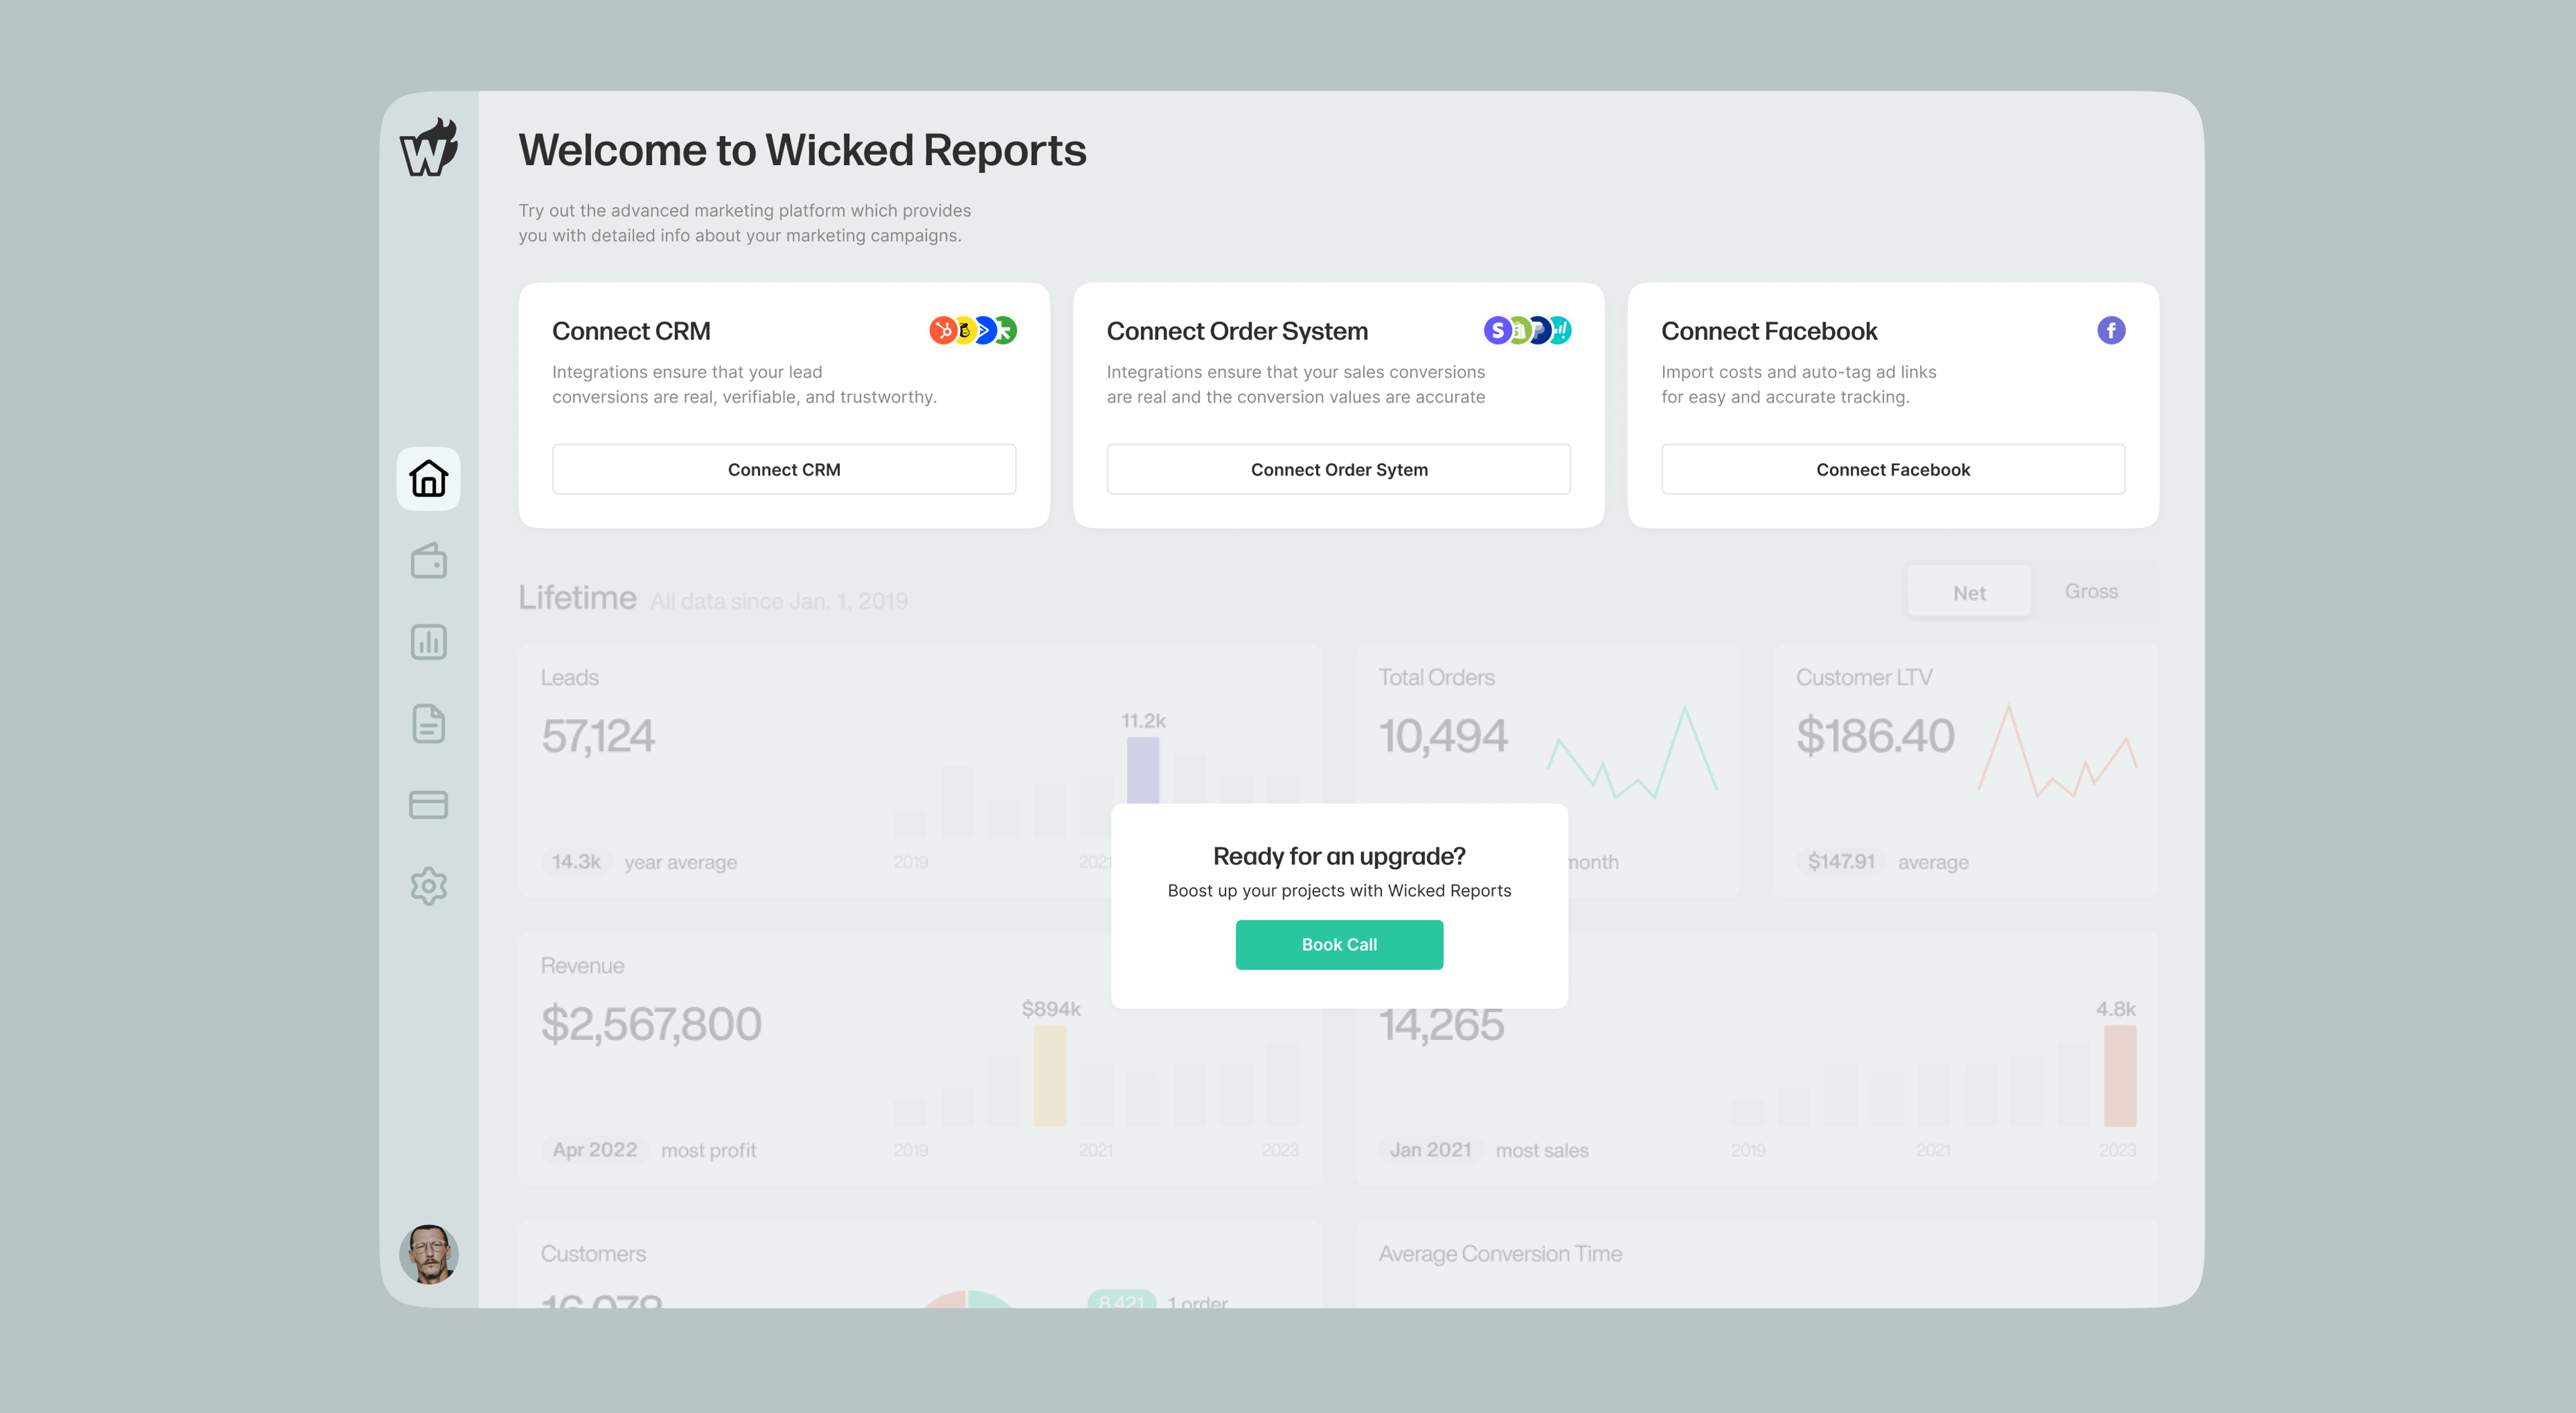Screen dimensions: 2576x1413
Task: Click the highlighted 4.8k red bar
Action: pyautogui.click(x=2120, y=1076)
